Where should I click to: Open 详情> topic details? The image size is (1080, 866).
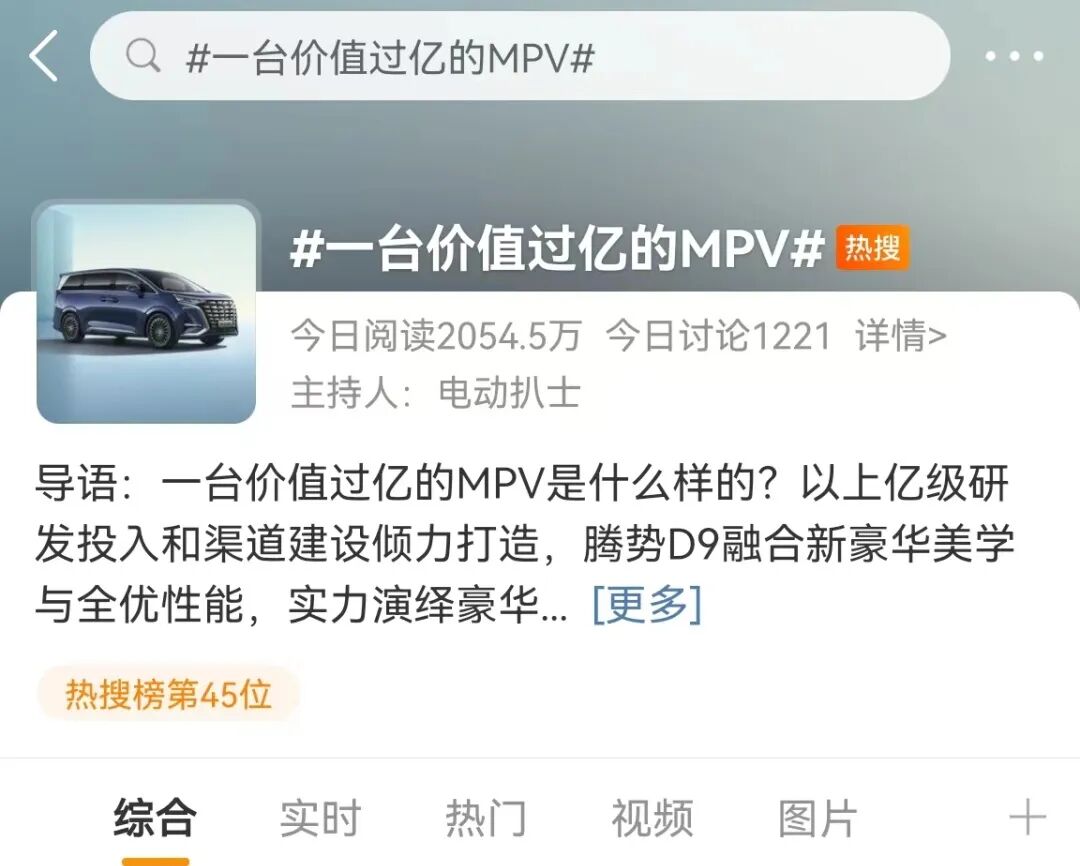(x=901, y=336)
